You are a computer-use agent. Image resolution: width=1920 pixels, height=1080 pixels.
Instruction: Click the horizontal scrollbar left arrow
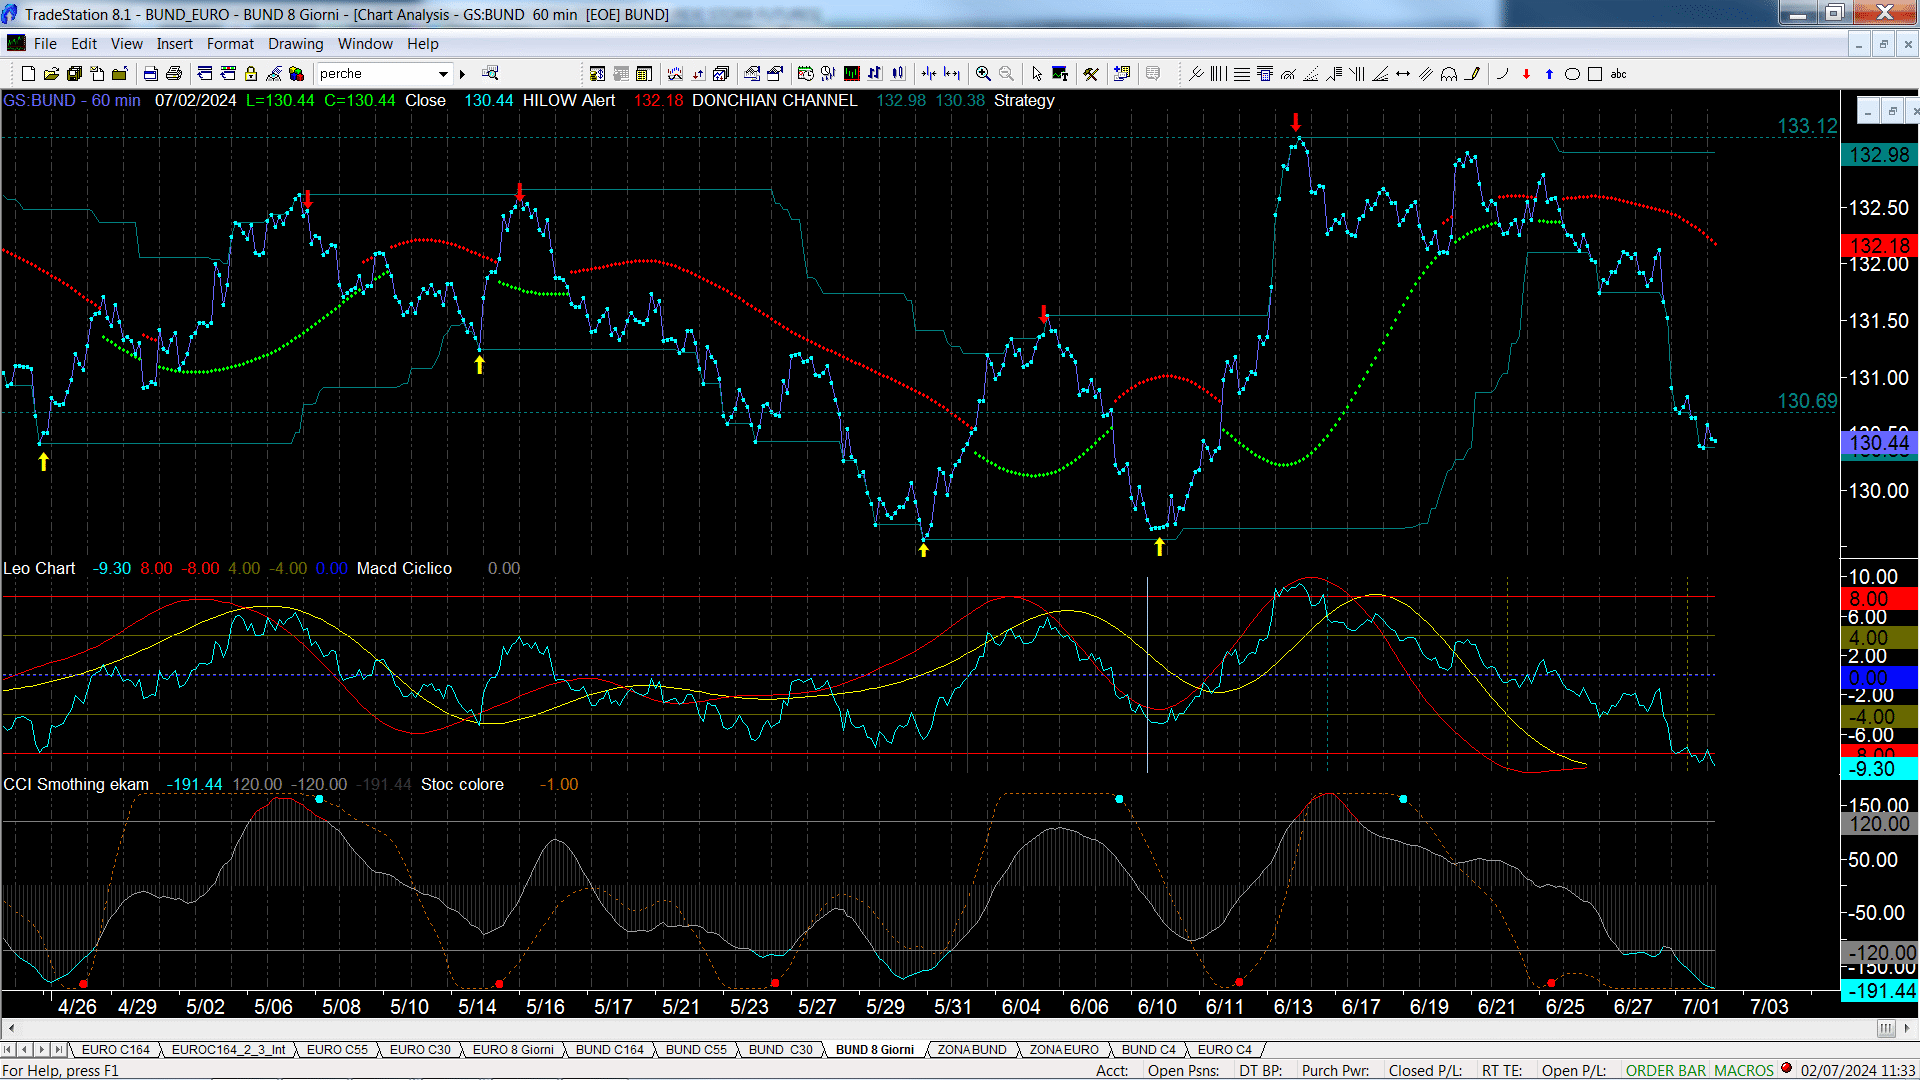pos(11,1029)
